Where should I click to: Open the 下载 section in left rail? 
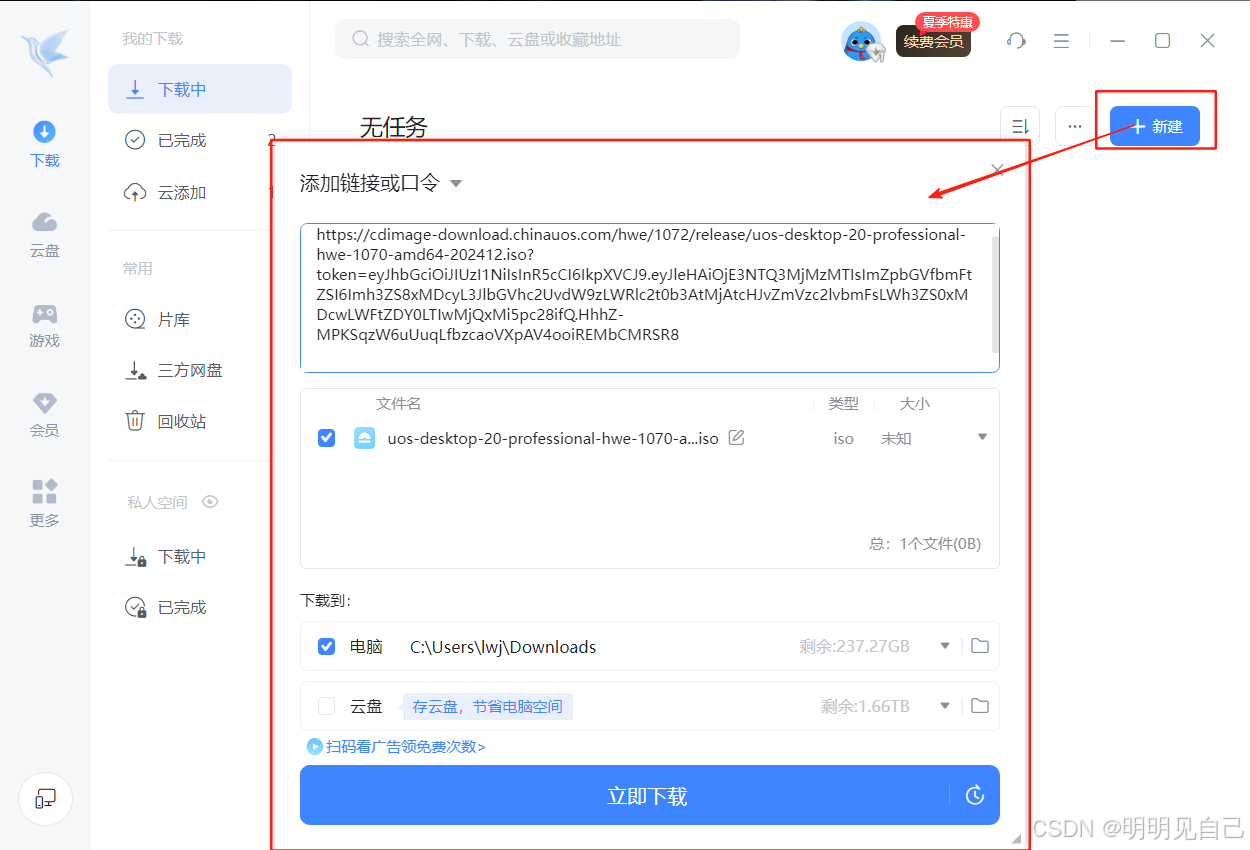(x=45, y=144)
